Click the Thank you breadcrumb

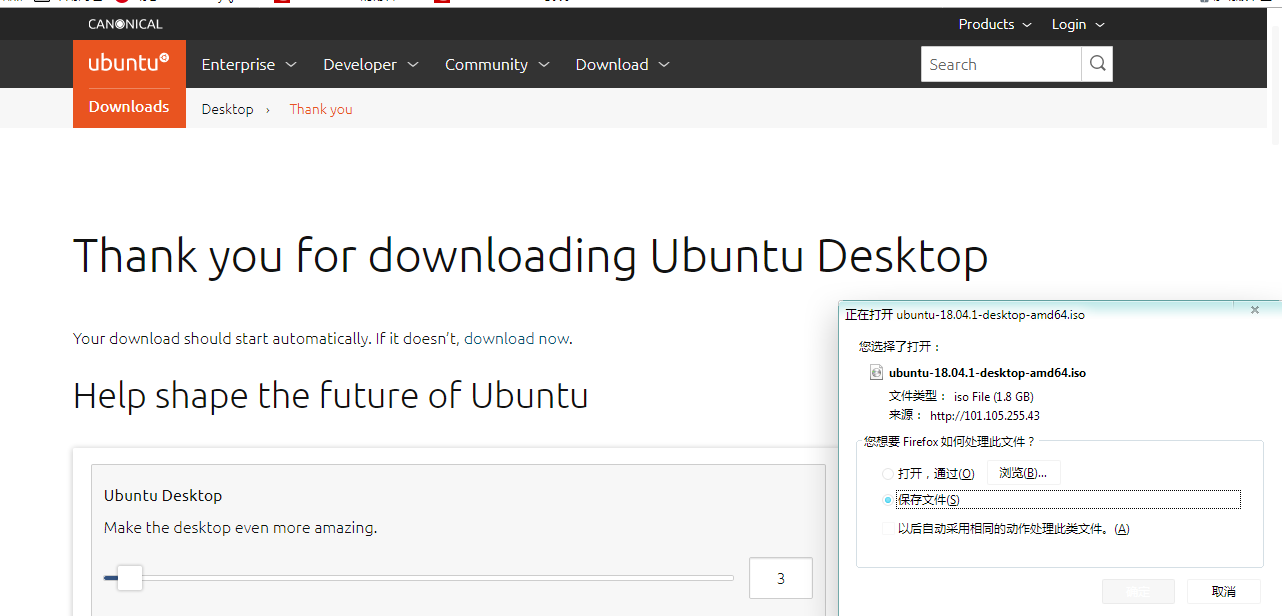coord(321,109)
